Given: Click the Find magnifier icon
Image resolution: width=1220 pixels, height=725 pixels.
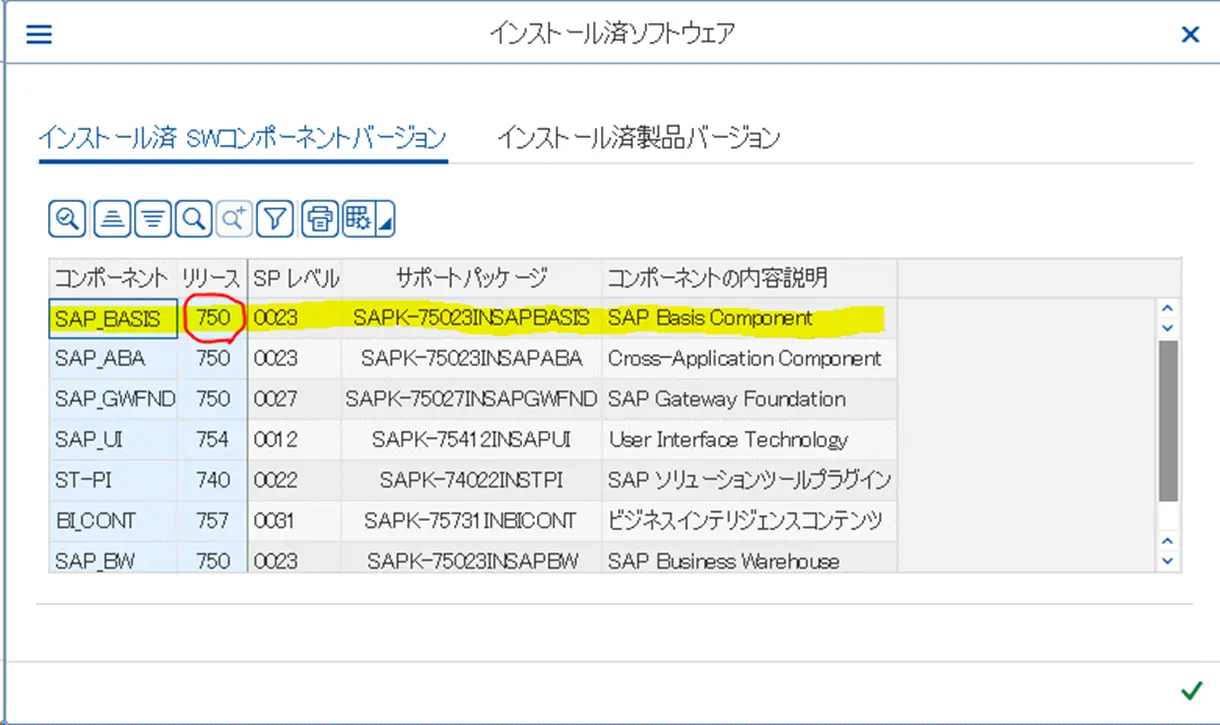Looking at the screenshot, I should (x=193, y=218).
